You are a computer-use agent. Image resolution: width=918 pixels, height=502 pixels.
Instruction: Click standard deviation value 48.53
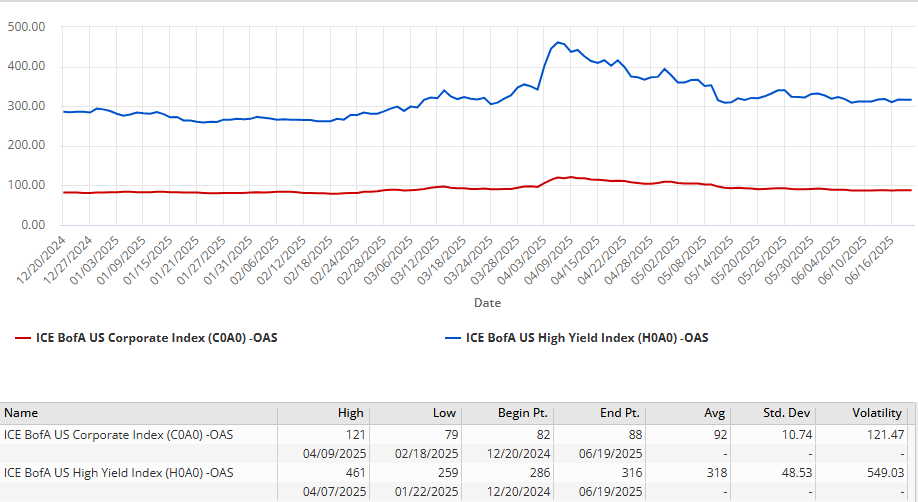pyautogui.click(x=797, y=473)
